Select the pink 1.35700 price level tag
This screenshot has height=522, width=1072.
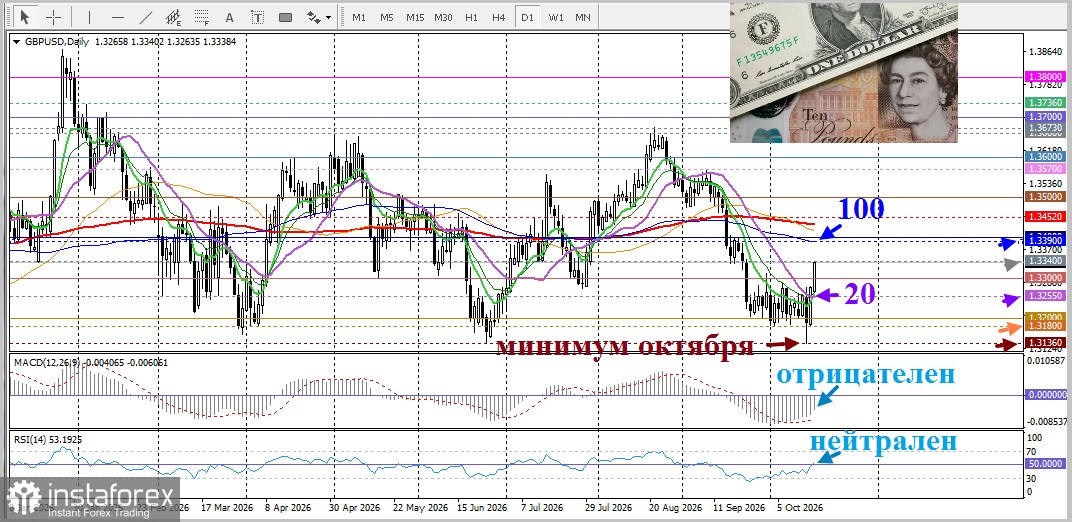(1046, 168)
